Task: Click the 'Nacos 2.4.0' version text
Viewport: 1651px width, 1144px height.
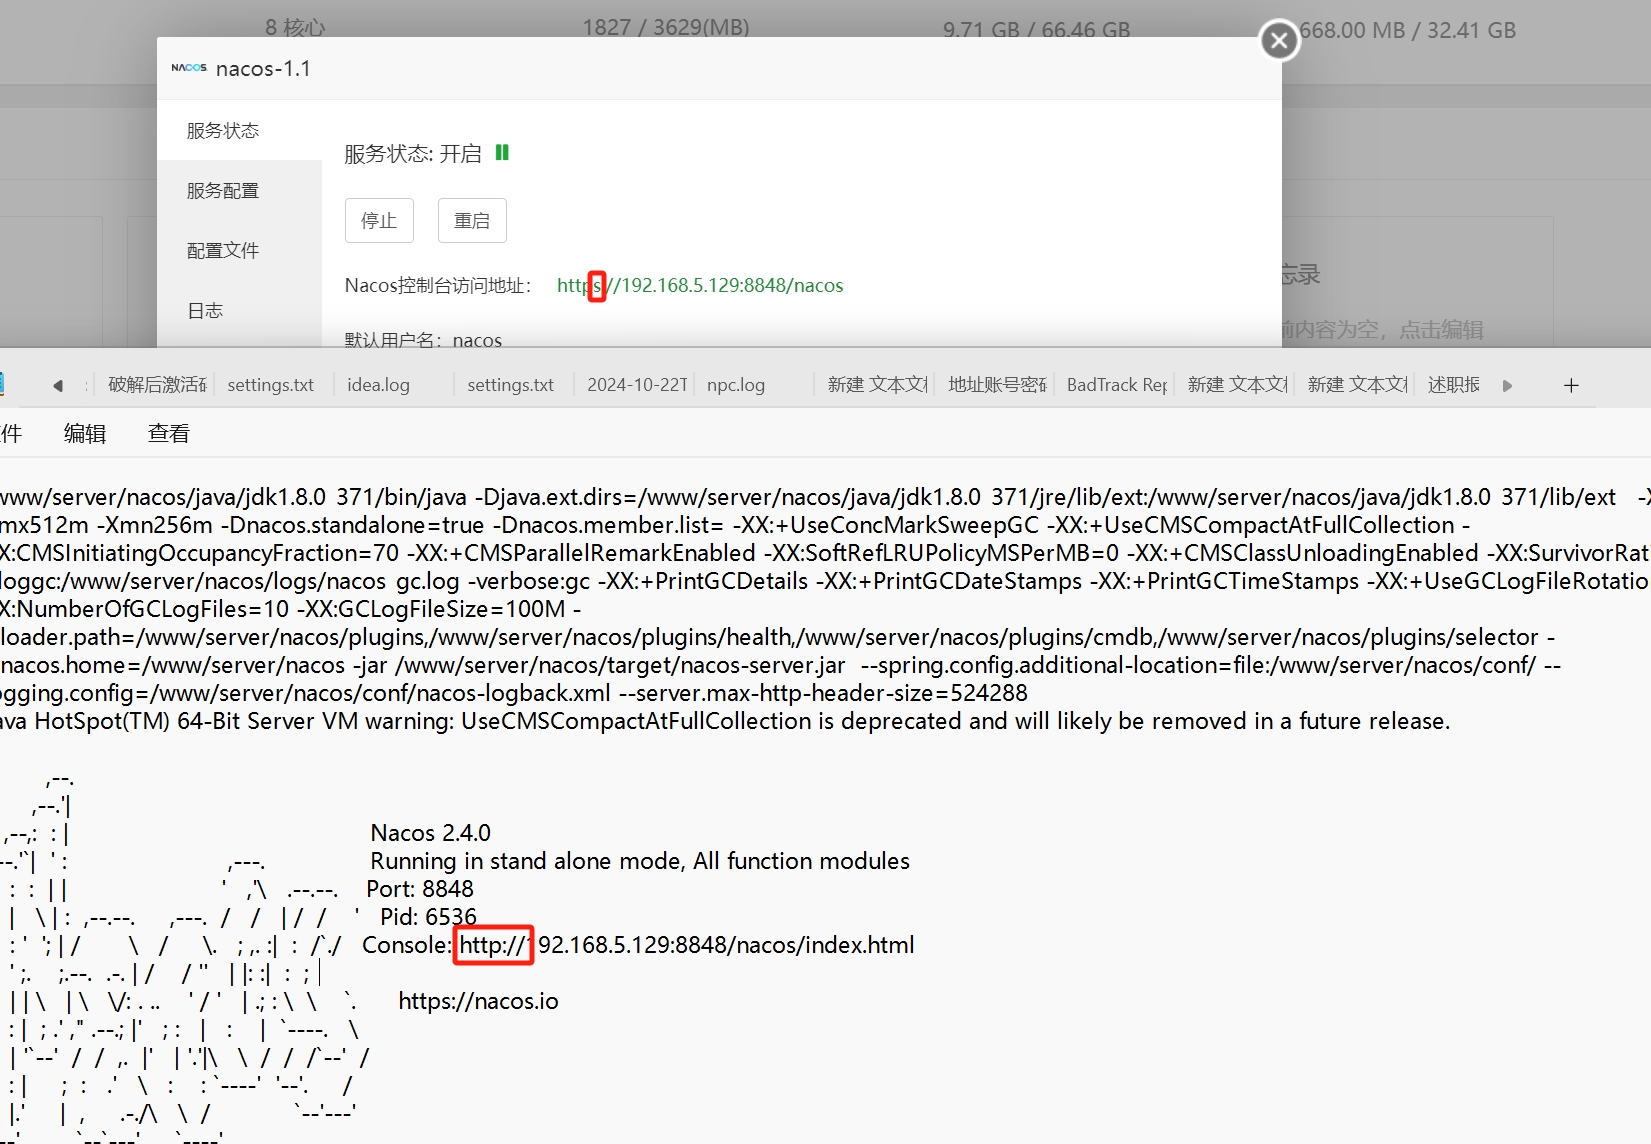Action: pyautogui.click(x=431, y=833)
